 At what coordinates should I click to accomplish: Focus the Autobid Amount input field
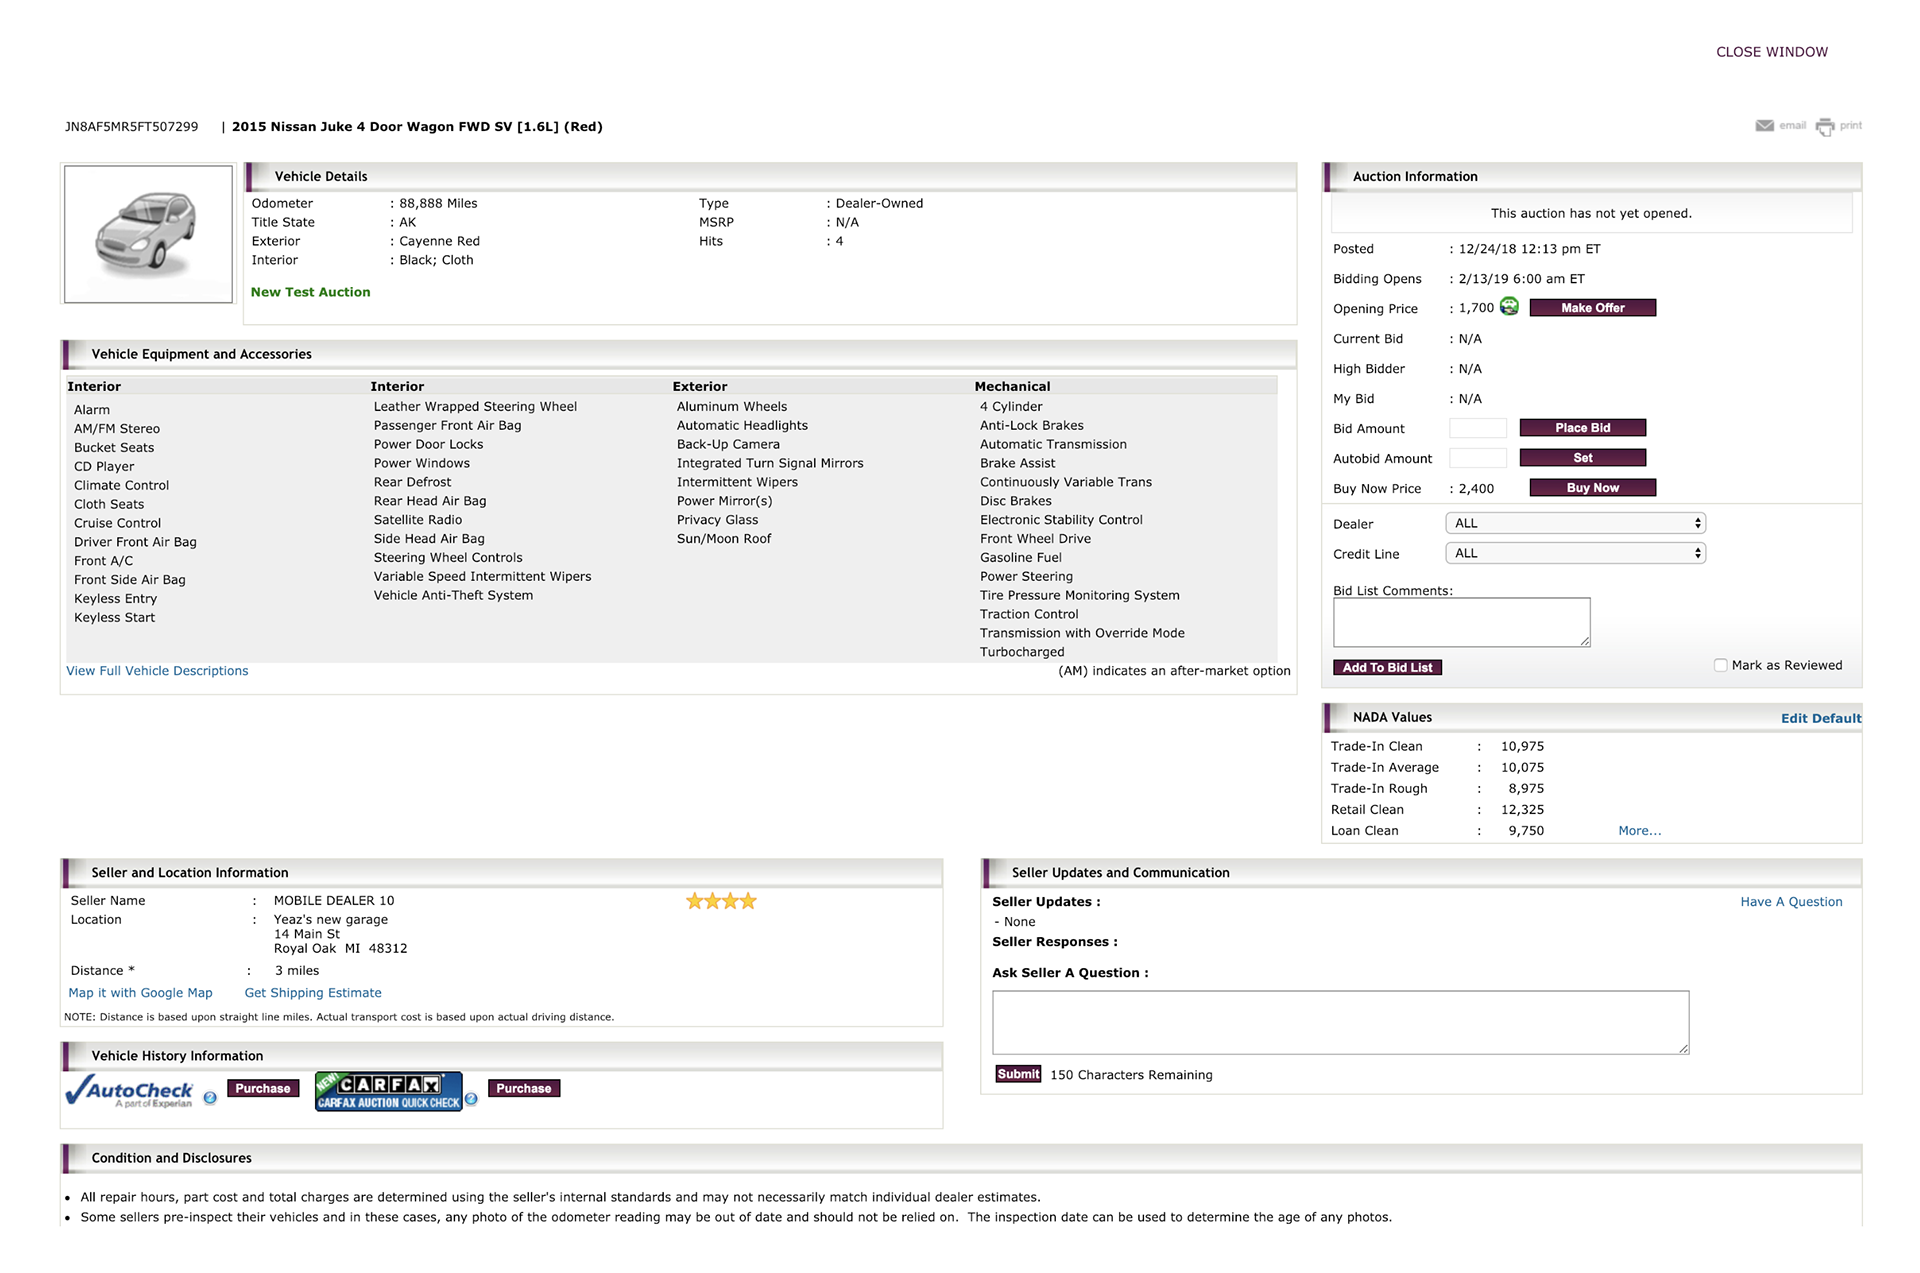click(1478, 458)
